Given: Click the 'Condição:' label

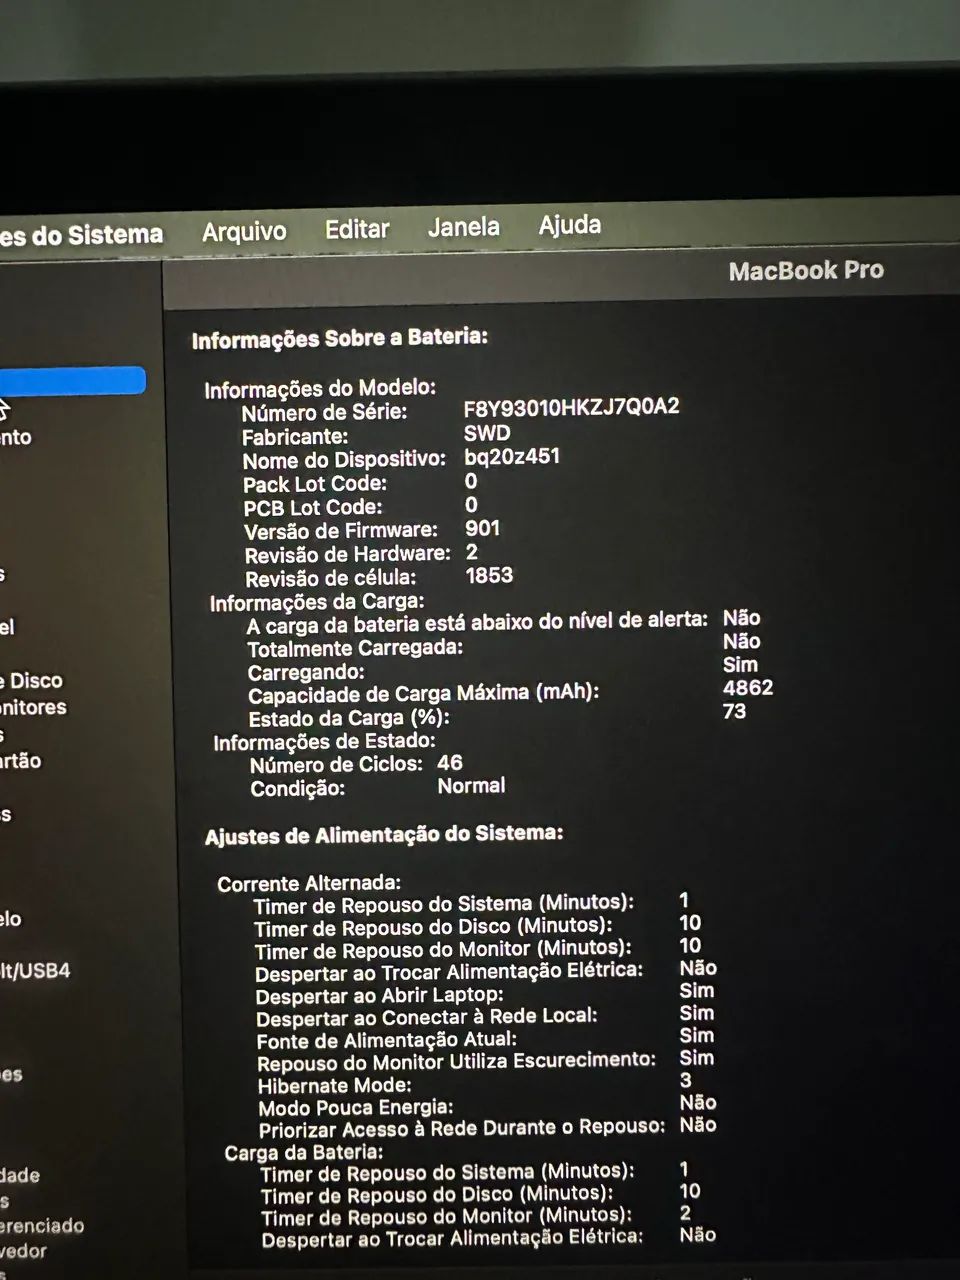Looking at the screenshot, I should pyautogui.click(x=298, y=788).
